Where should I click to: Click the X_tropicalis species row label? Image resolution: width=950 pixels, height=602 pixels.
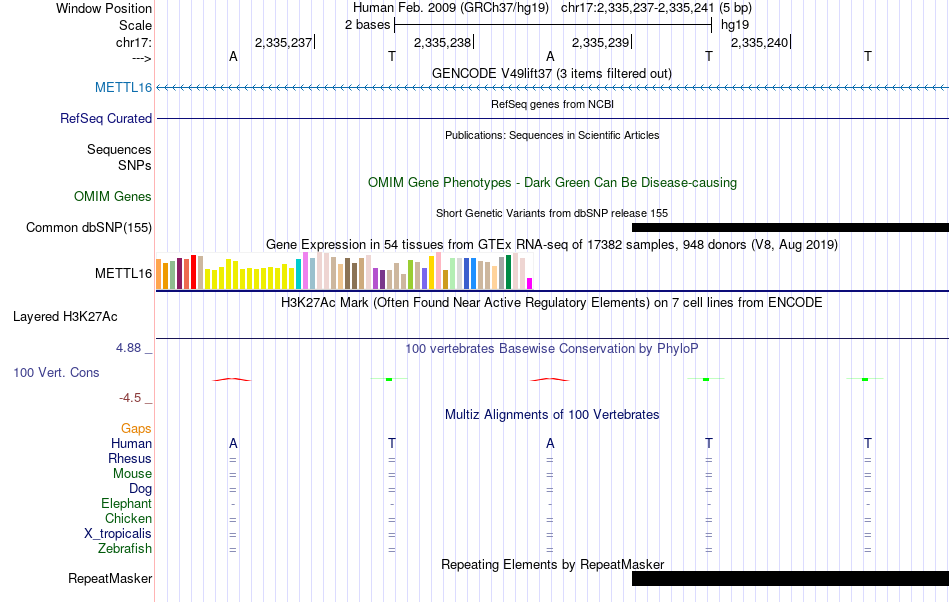click(x=118, y=534)
